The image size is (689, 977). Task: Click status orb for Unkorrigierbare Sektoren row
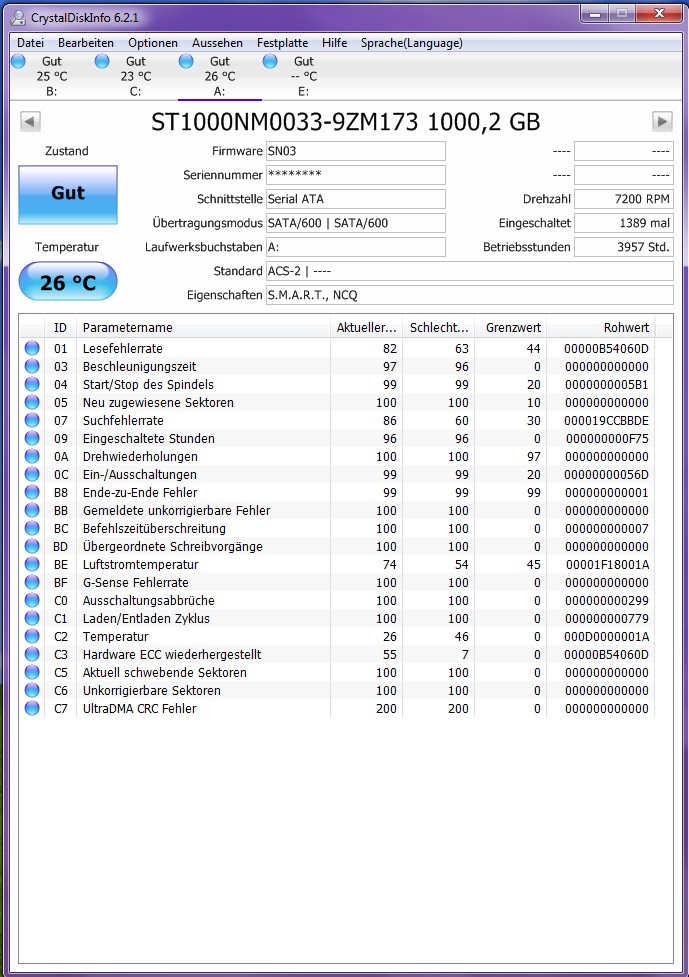pyautogui.click(x=32, y=690)
